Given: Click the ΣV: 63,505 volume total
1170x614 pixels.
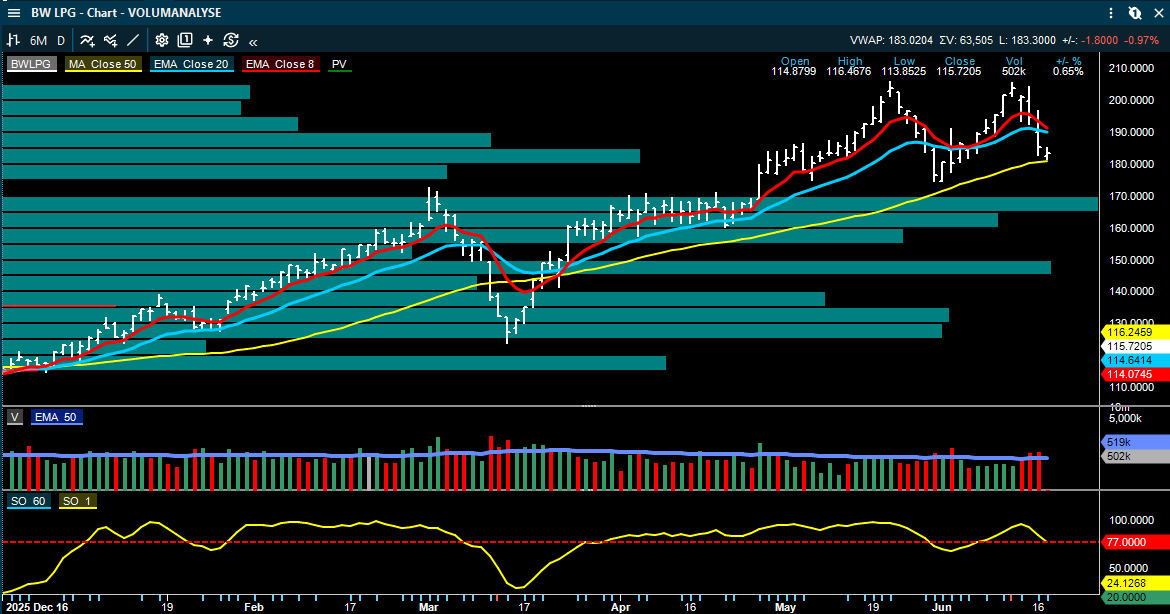Looking at the screenshot, I should click(x=966, y=40).
